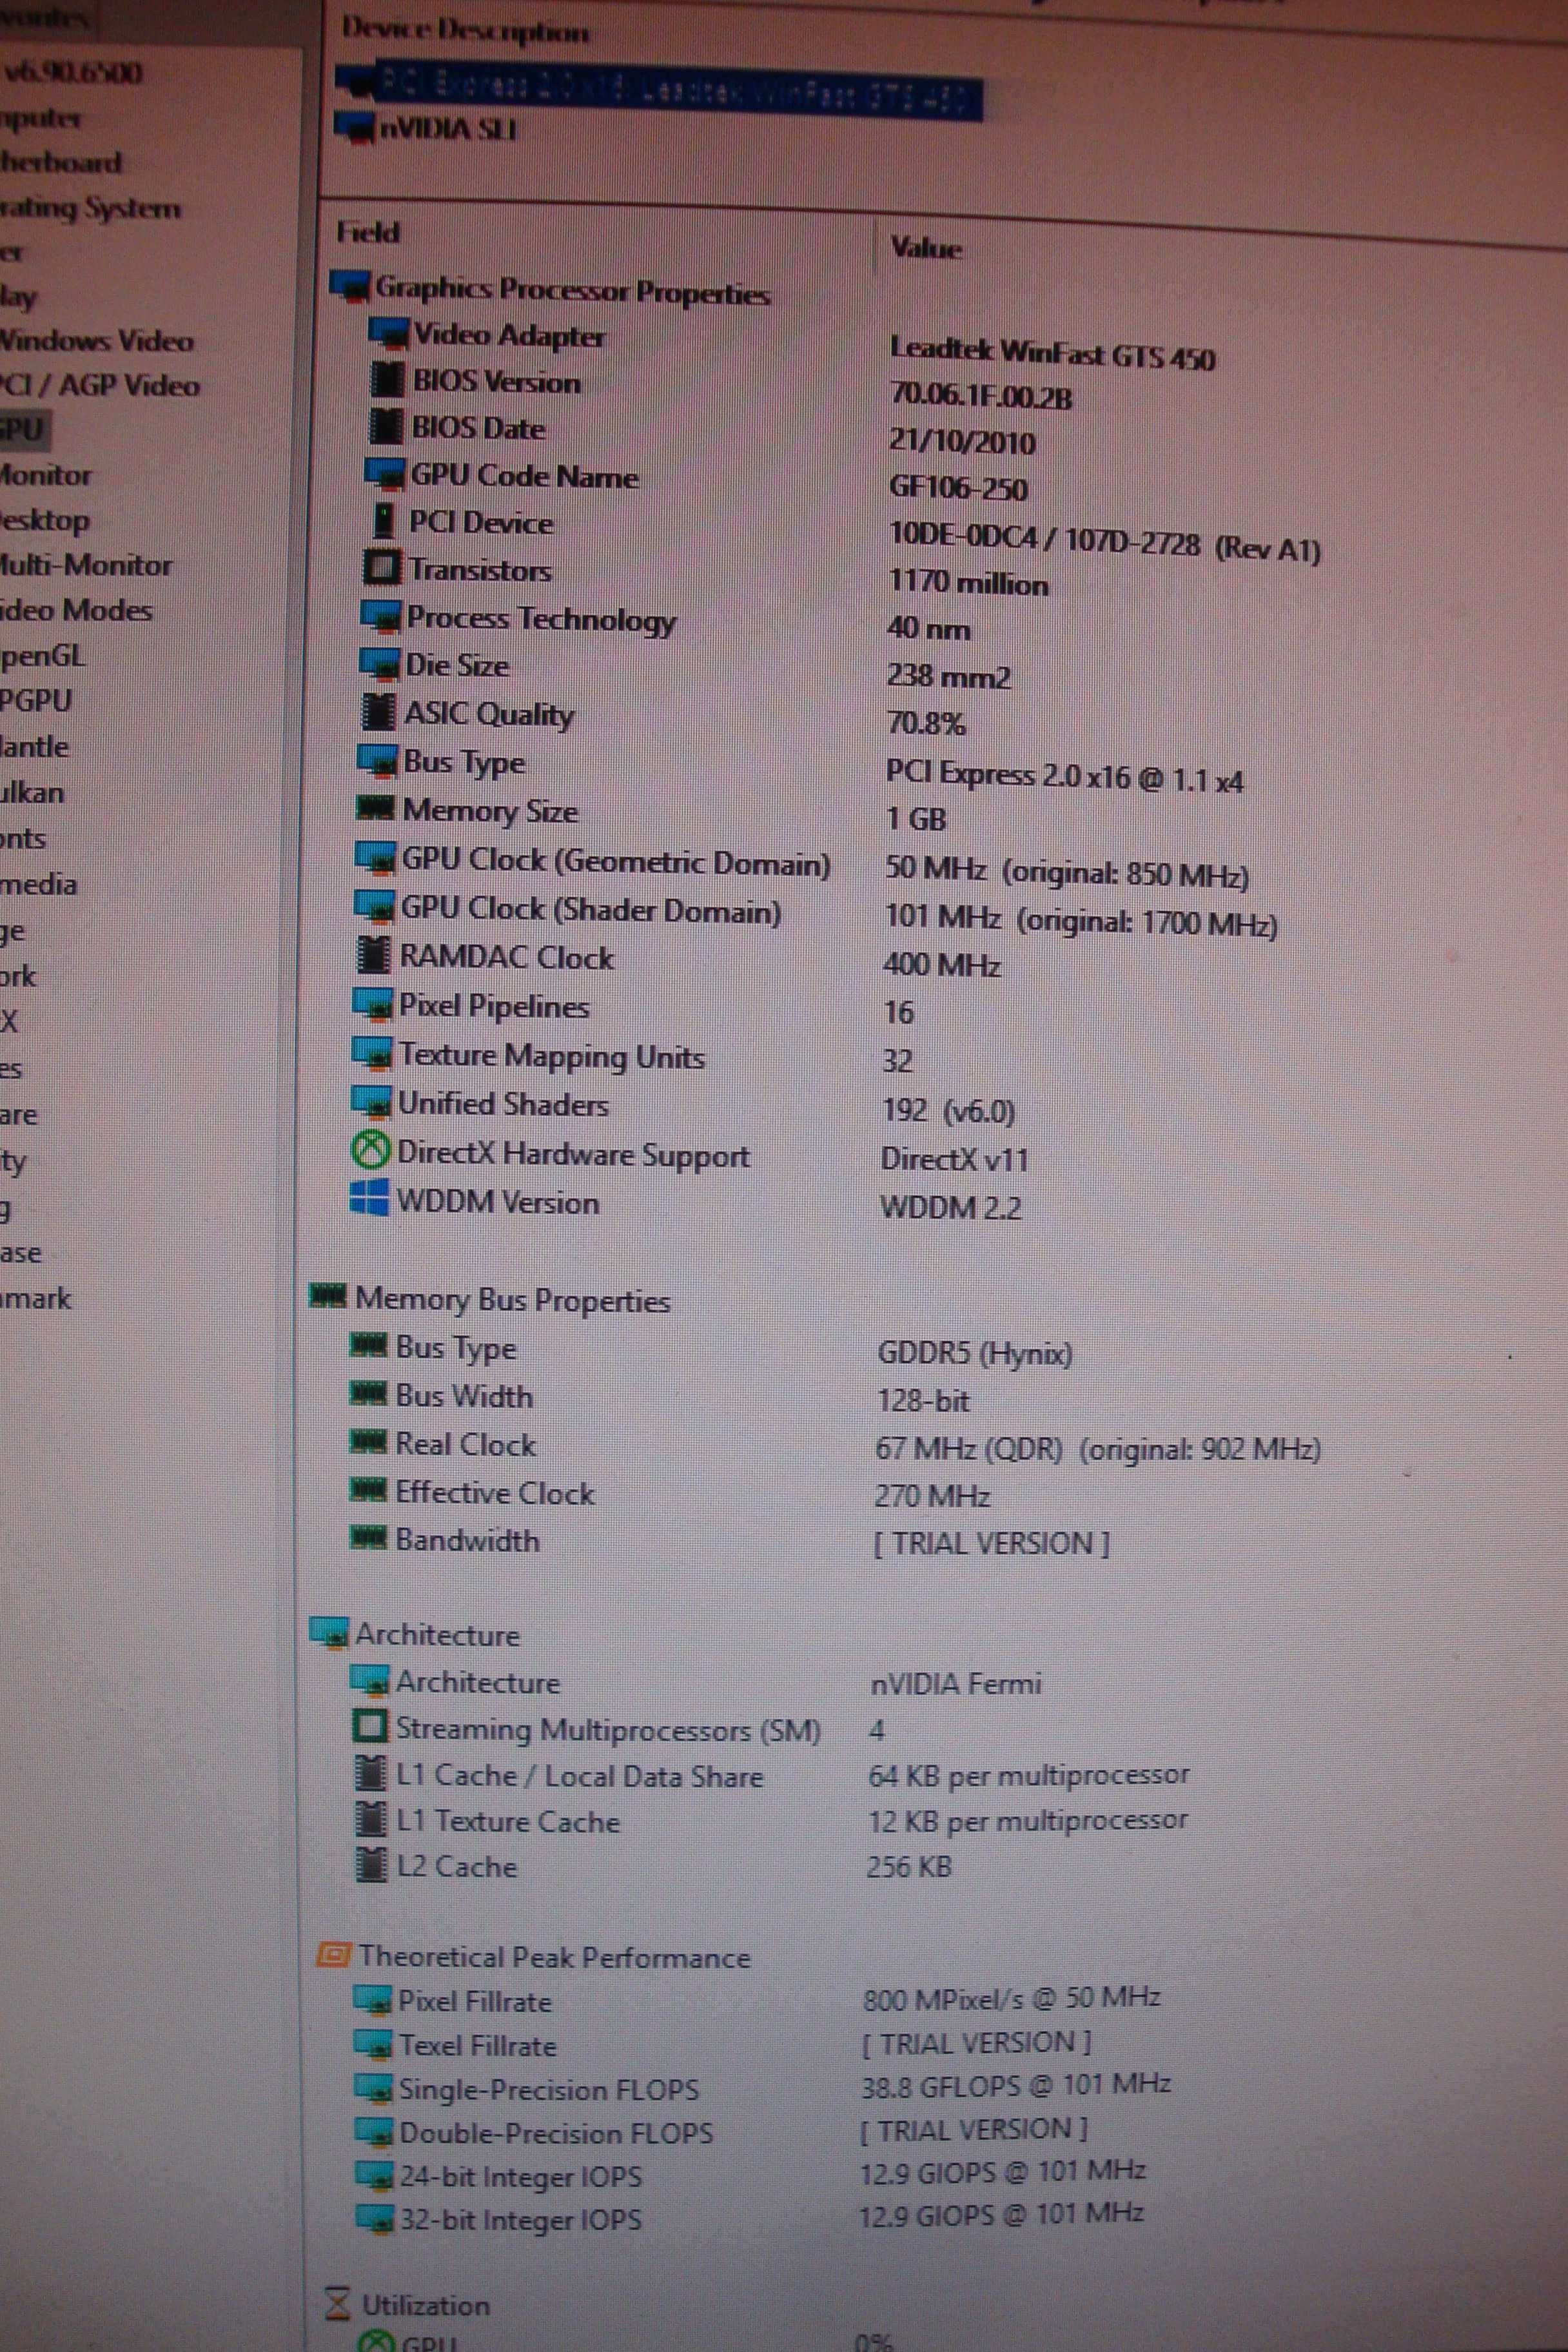The height and width of the screenshot is (2352, 1568).
Task: Click the Field column header
Action: pos(367,232)
